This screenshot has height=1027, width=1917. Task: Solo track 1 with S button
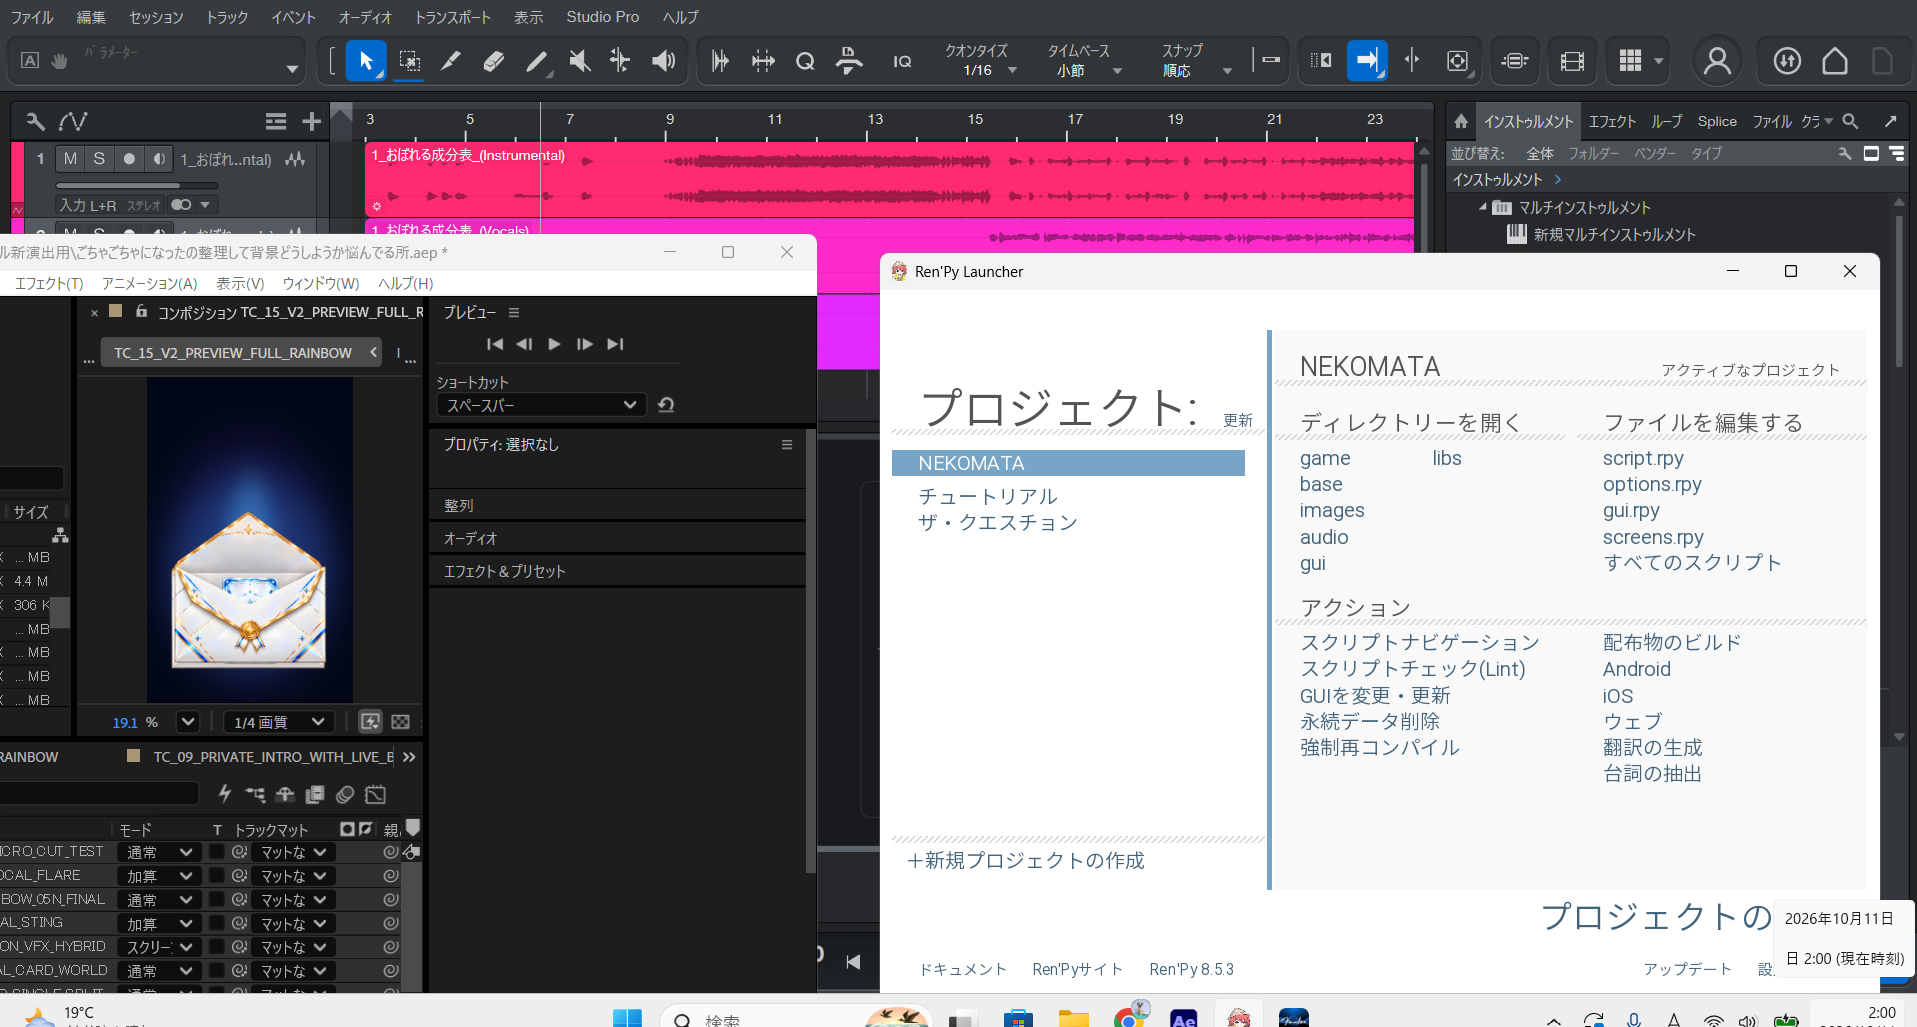click(98, 159)
